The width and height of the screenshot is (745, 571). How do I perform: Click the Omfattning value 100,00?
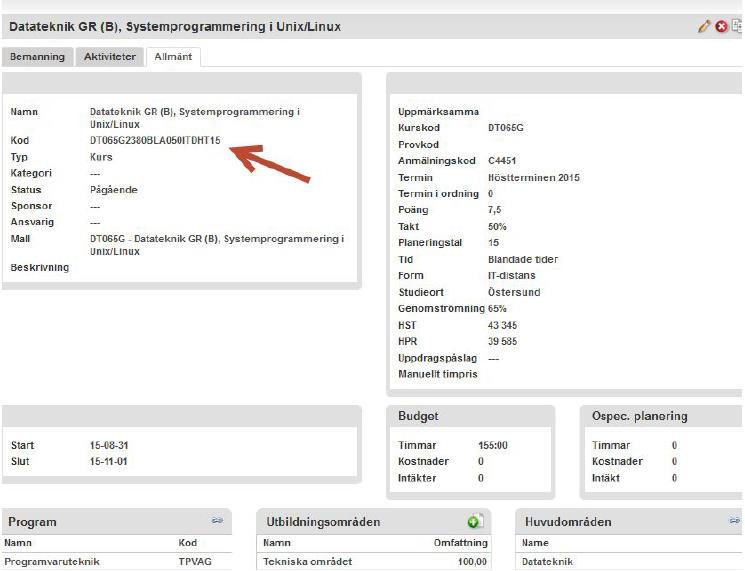472,561
